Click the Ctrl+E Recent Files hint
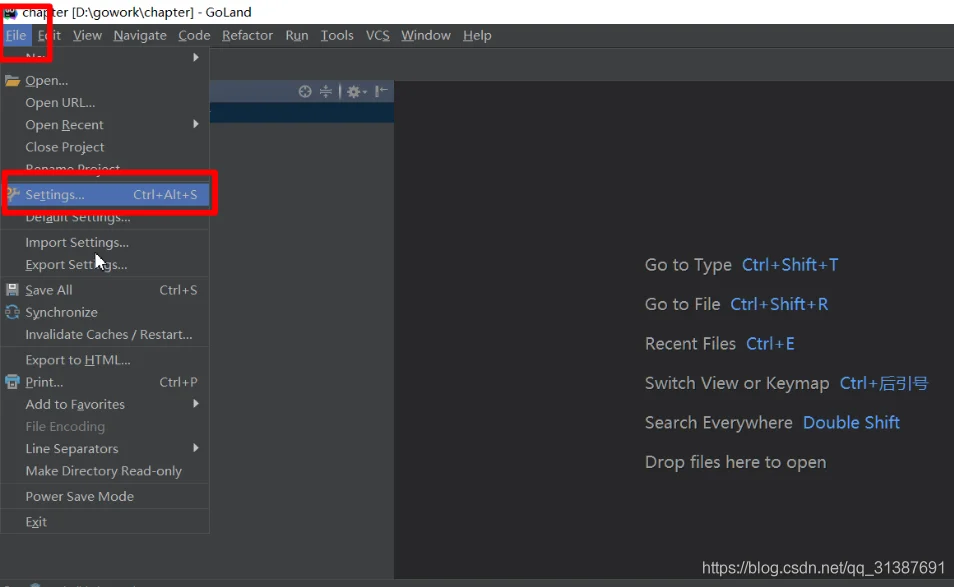Viewport: 954px width, 587px height. point(770,344)
